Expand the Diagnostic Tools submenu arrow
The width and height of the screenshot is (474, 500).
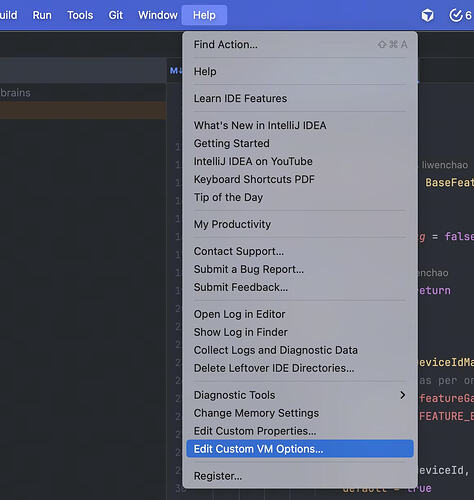point(403,395)
